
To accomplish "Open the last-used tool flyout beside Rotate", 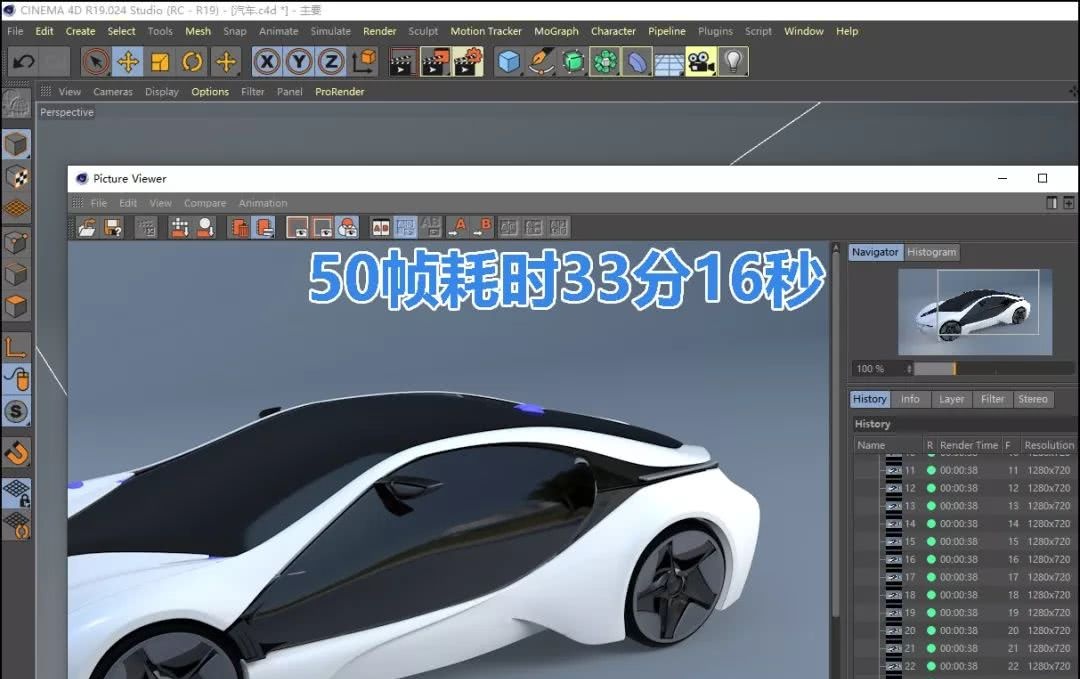I will 225,62.
